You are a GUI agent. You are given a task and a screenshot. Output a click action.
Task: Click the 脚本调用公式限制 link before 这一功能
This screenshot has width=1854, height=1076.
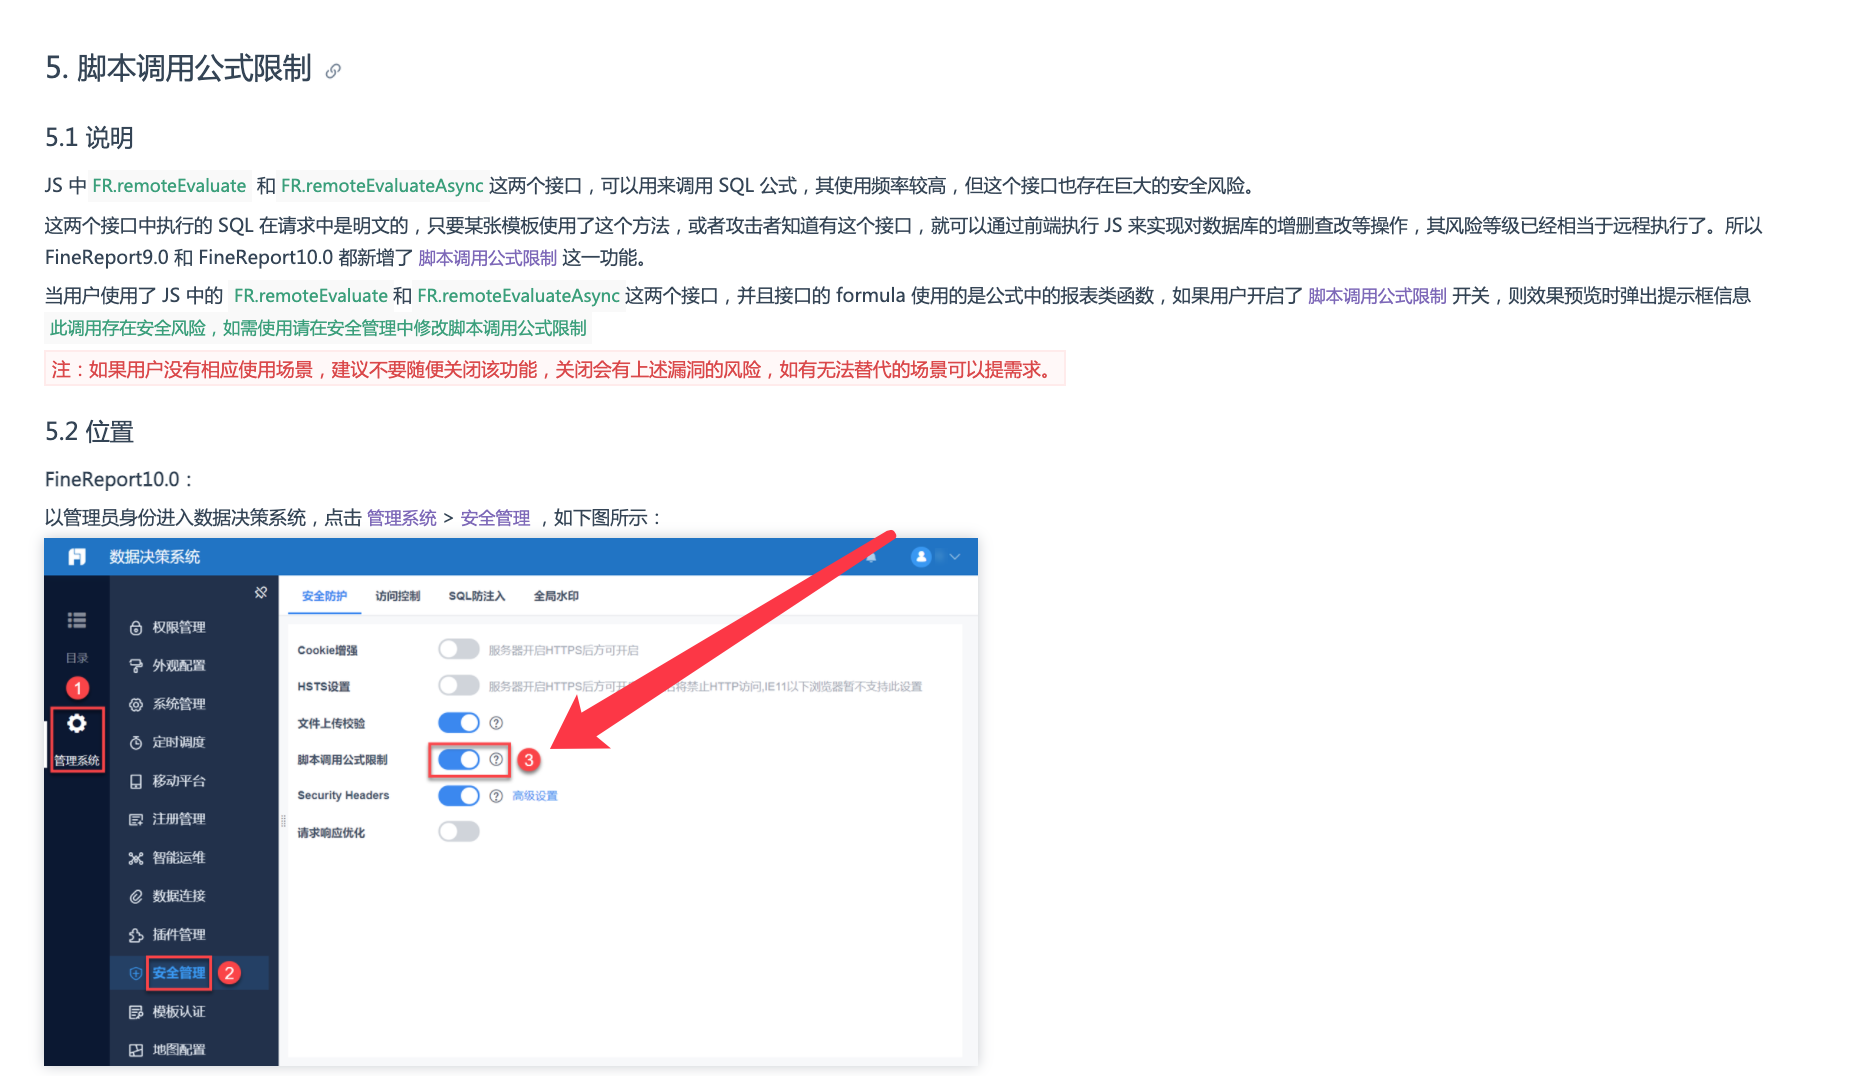point(488,258)
